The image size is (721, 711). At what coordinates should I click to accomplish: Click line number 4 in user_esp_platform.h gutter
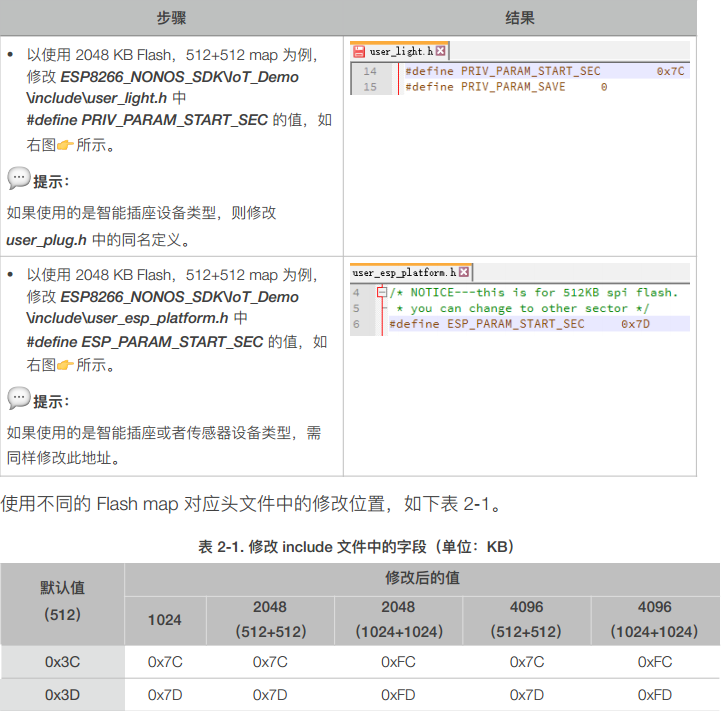pos(356,292)
